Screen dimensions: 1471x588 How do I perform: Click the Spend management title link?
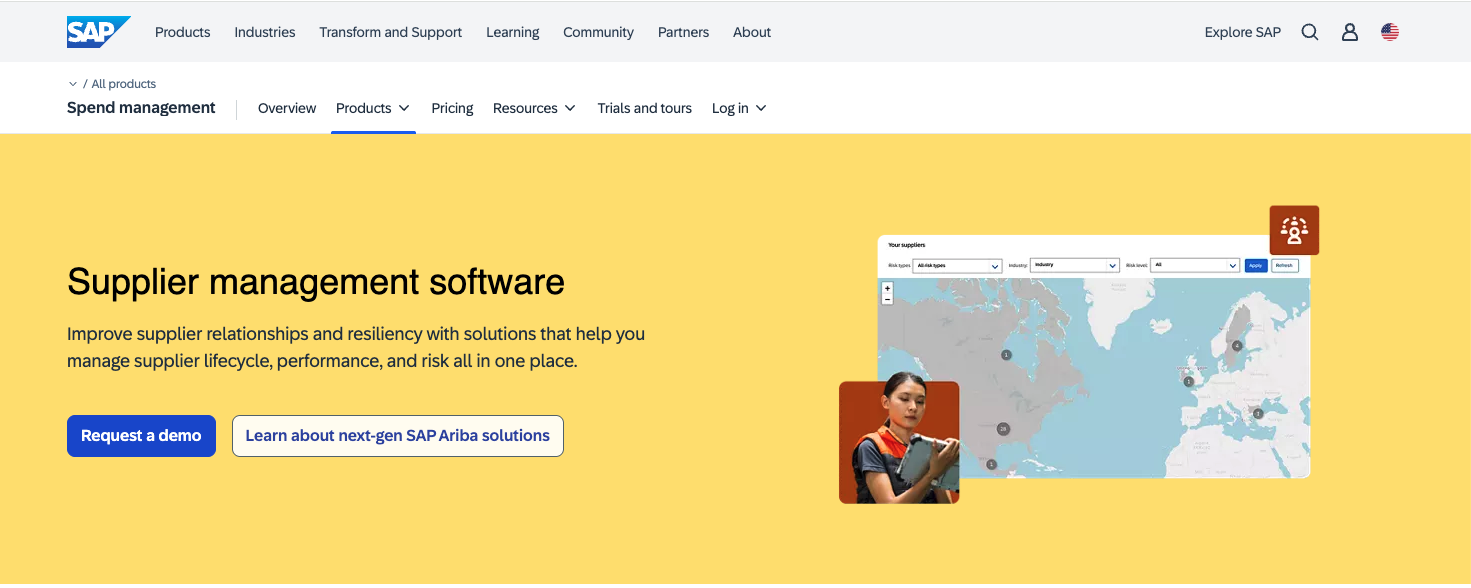point(141,108)
